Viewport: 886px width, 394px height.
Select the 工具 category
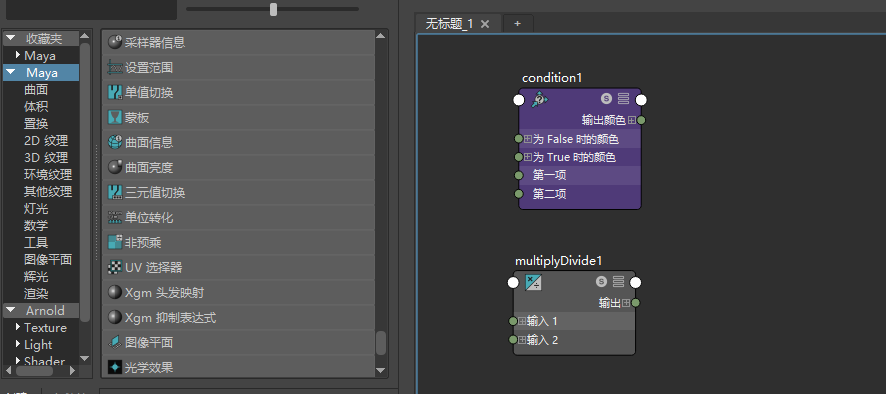[36, 243]
